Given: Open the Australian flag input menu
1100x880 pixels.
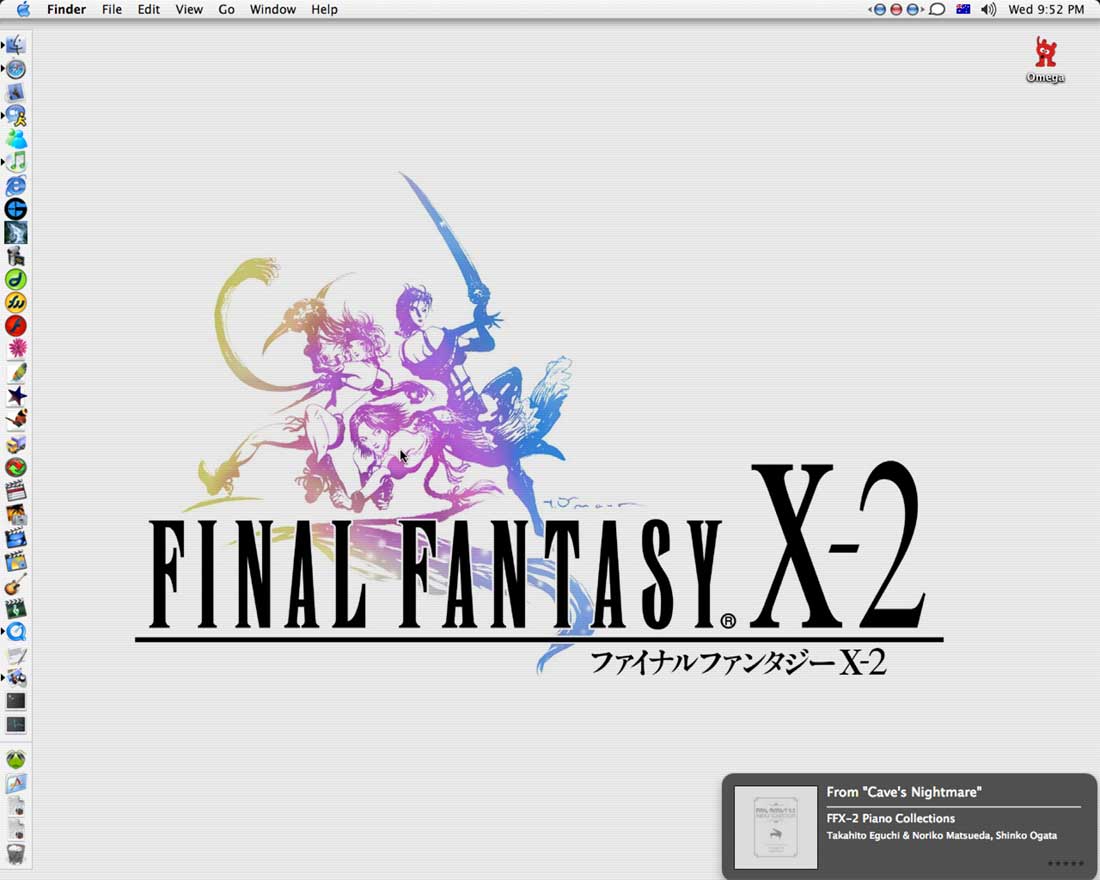Looking at the screenshot, I should coord(963,9).
